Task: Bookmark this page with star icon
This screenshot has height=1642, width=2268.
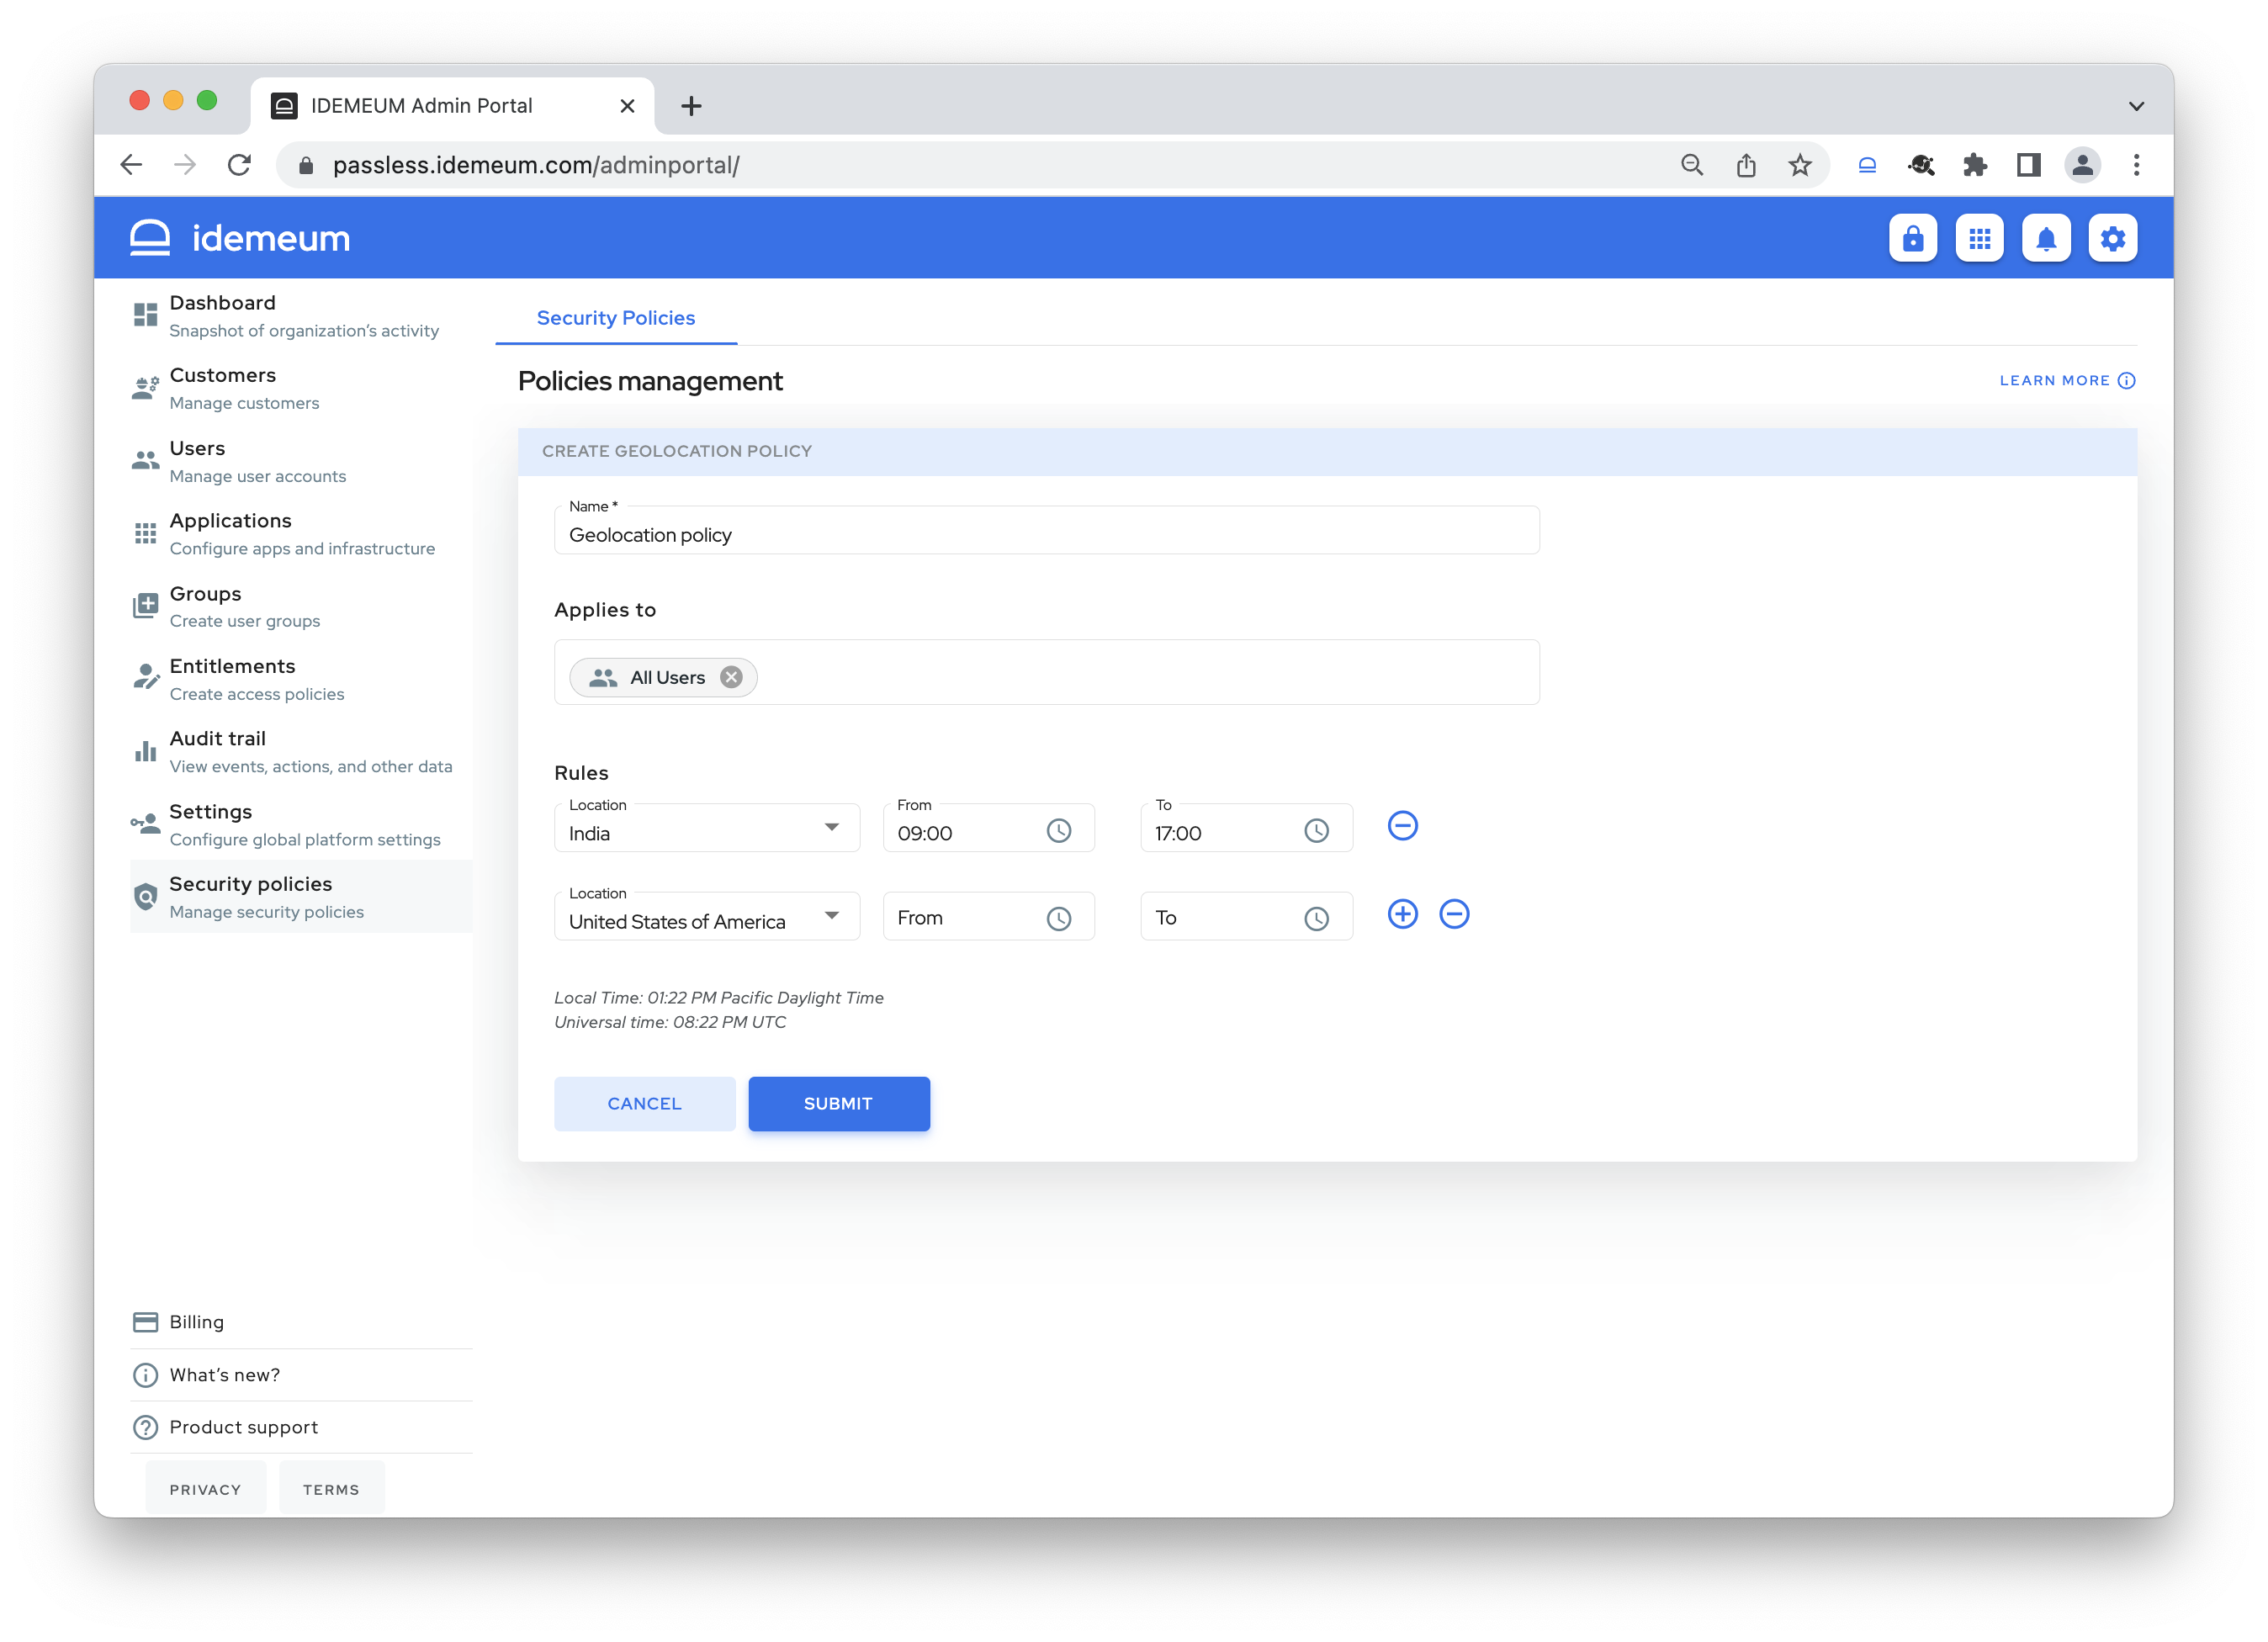Action: tap(1799, 165)
